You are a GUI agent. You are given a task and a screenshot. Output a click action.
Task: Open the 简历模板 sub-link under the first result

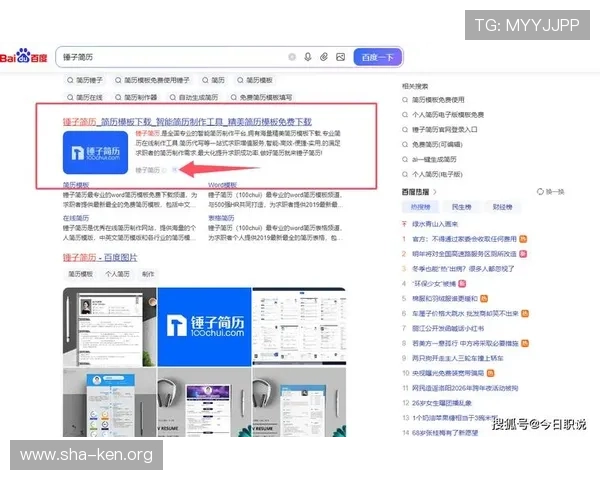(76, 185)
